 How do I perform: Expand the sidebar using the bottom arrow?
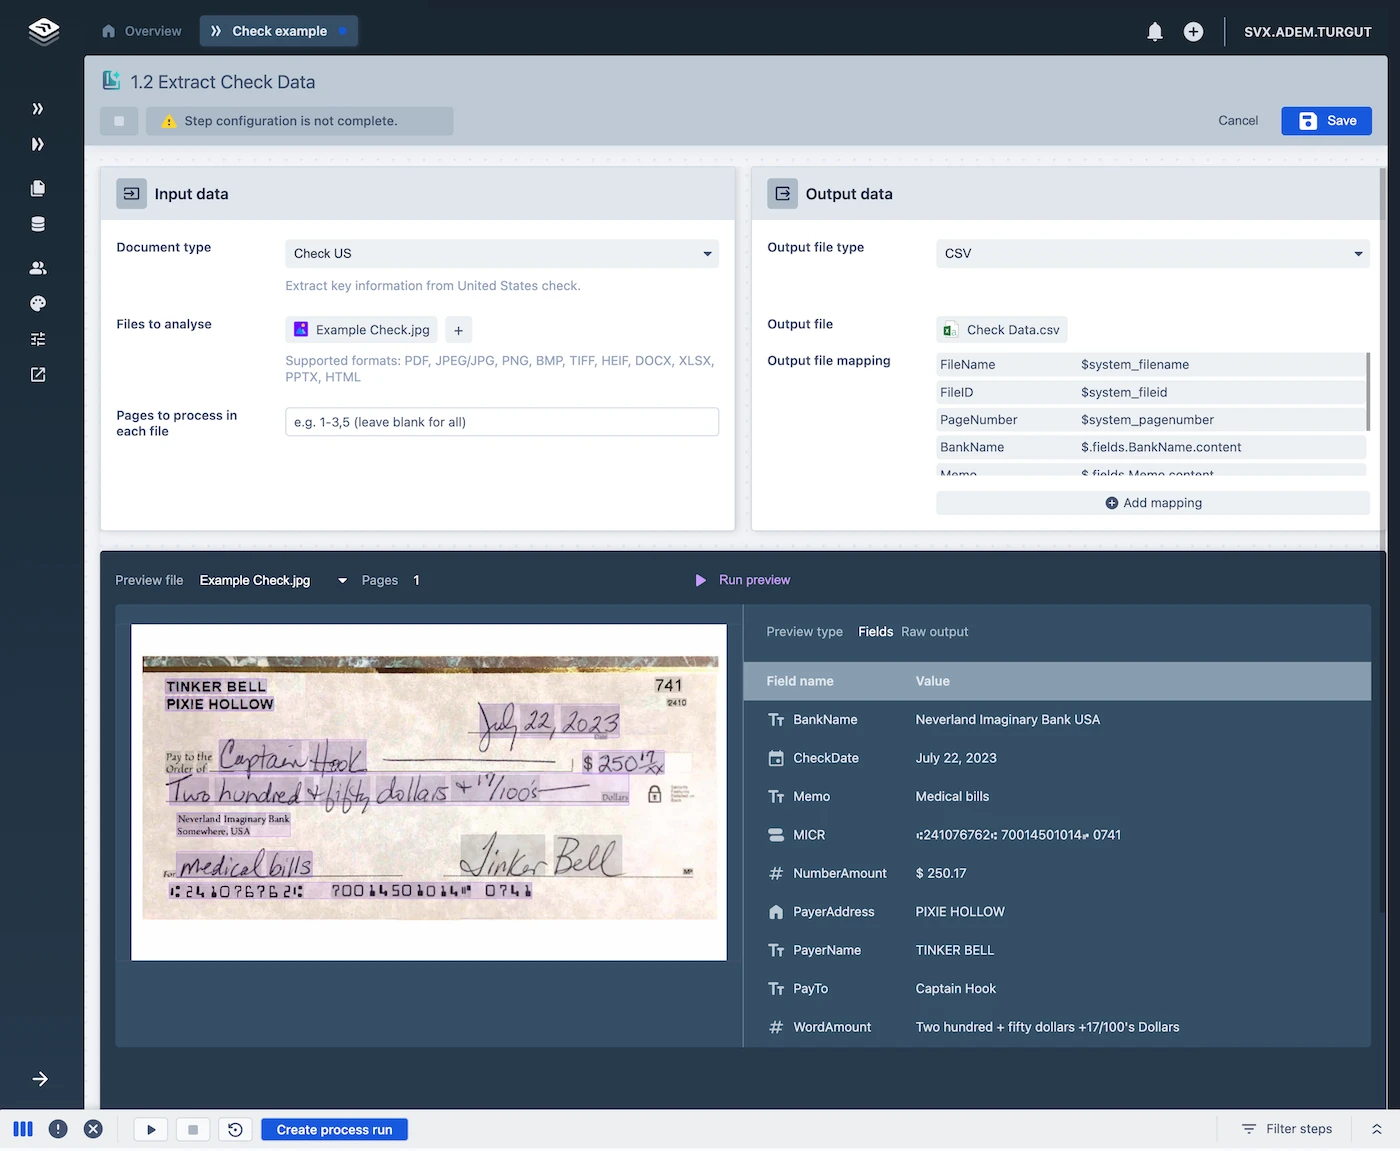[x=40, y=1079]
